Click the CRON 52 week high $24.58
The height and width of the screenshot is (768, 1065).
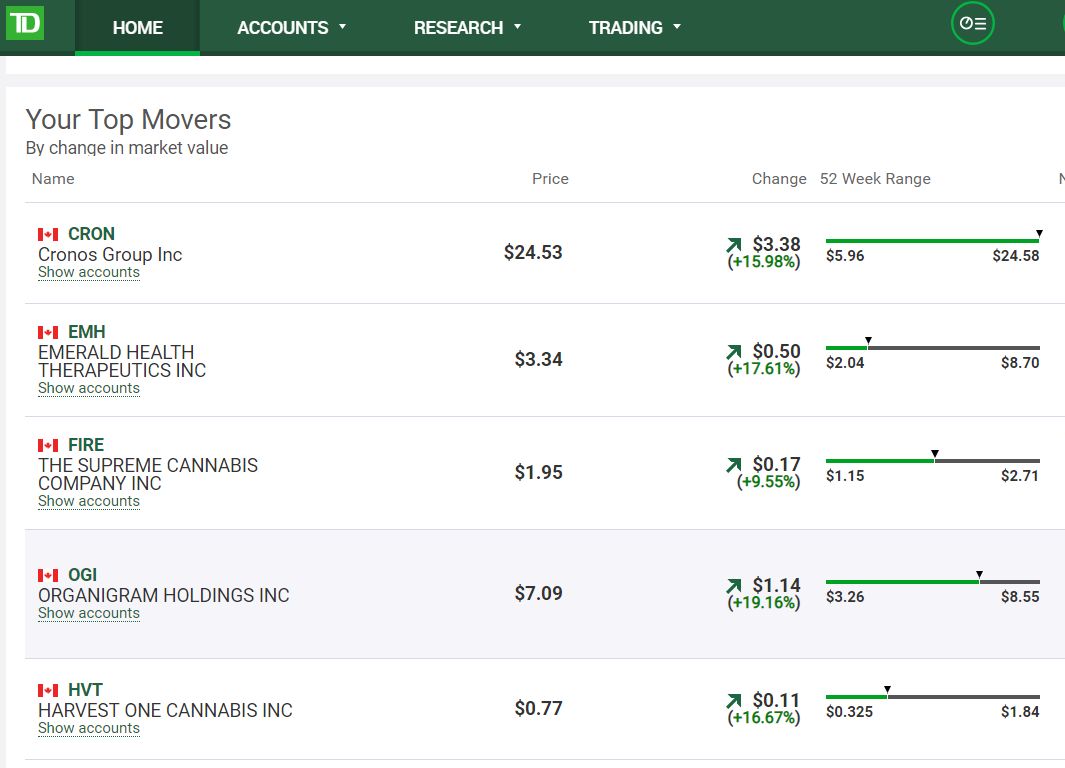pyautogui.click(x=1015, y=256)
